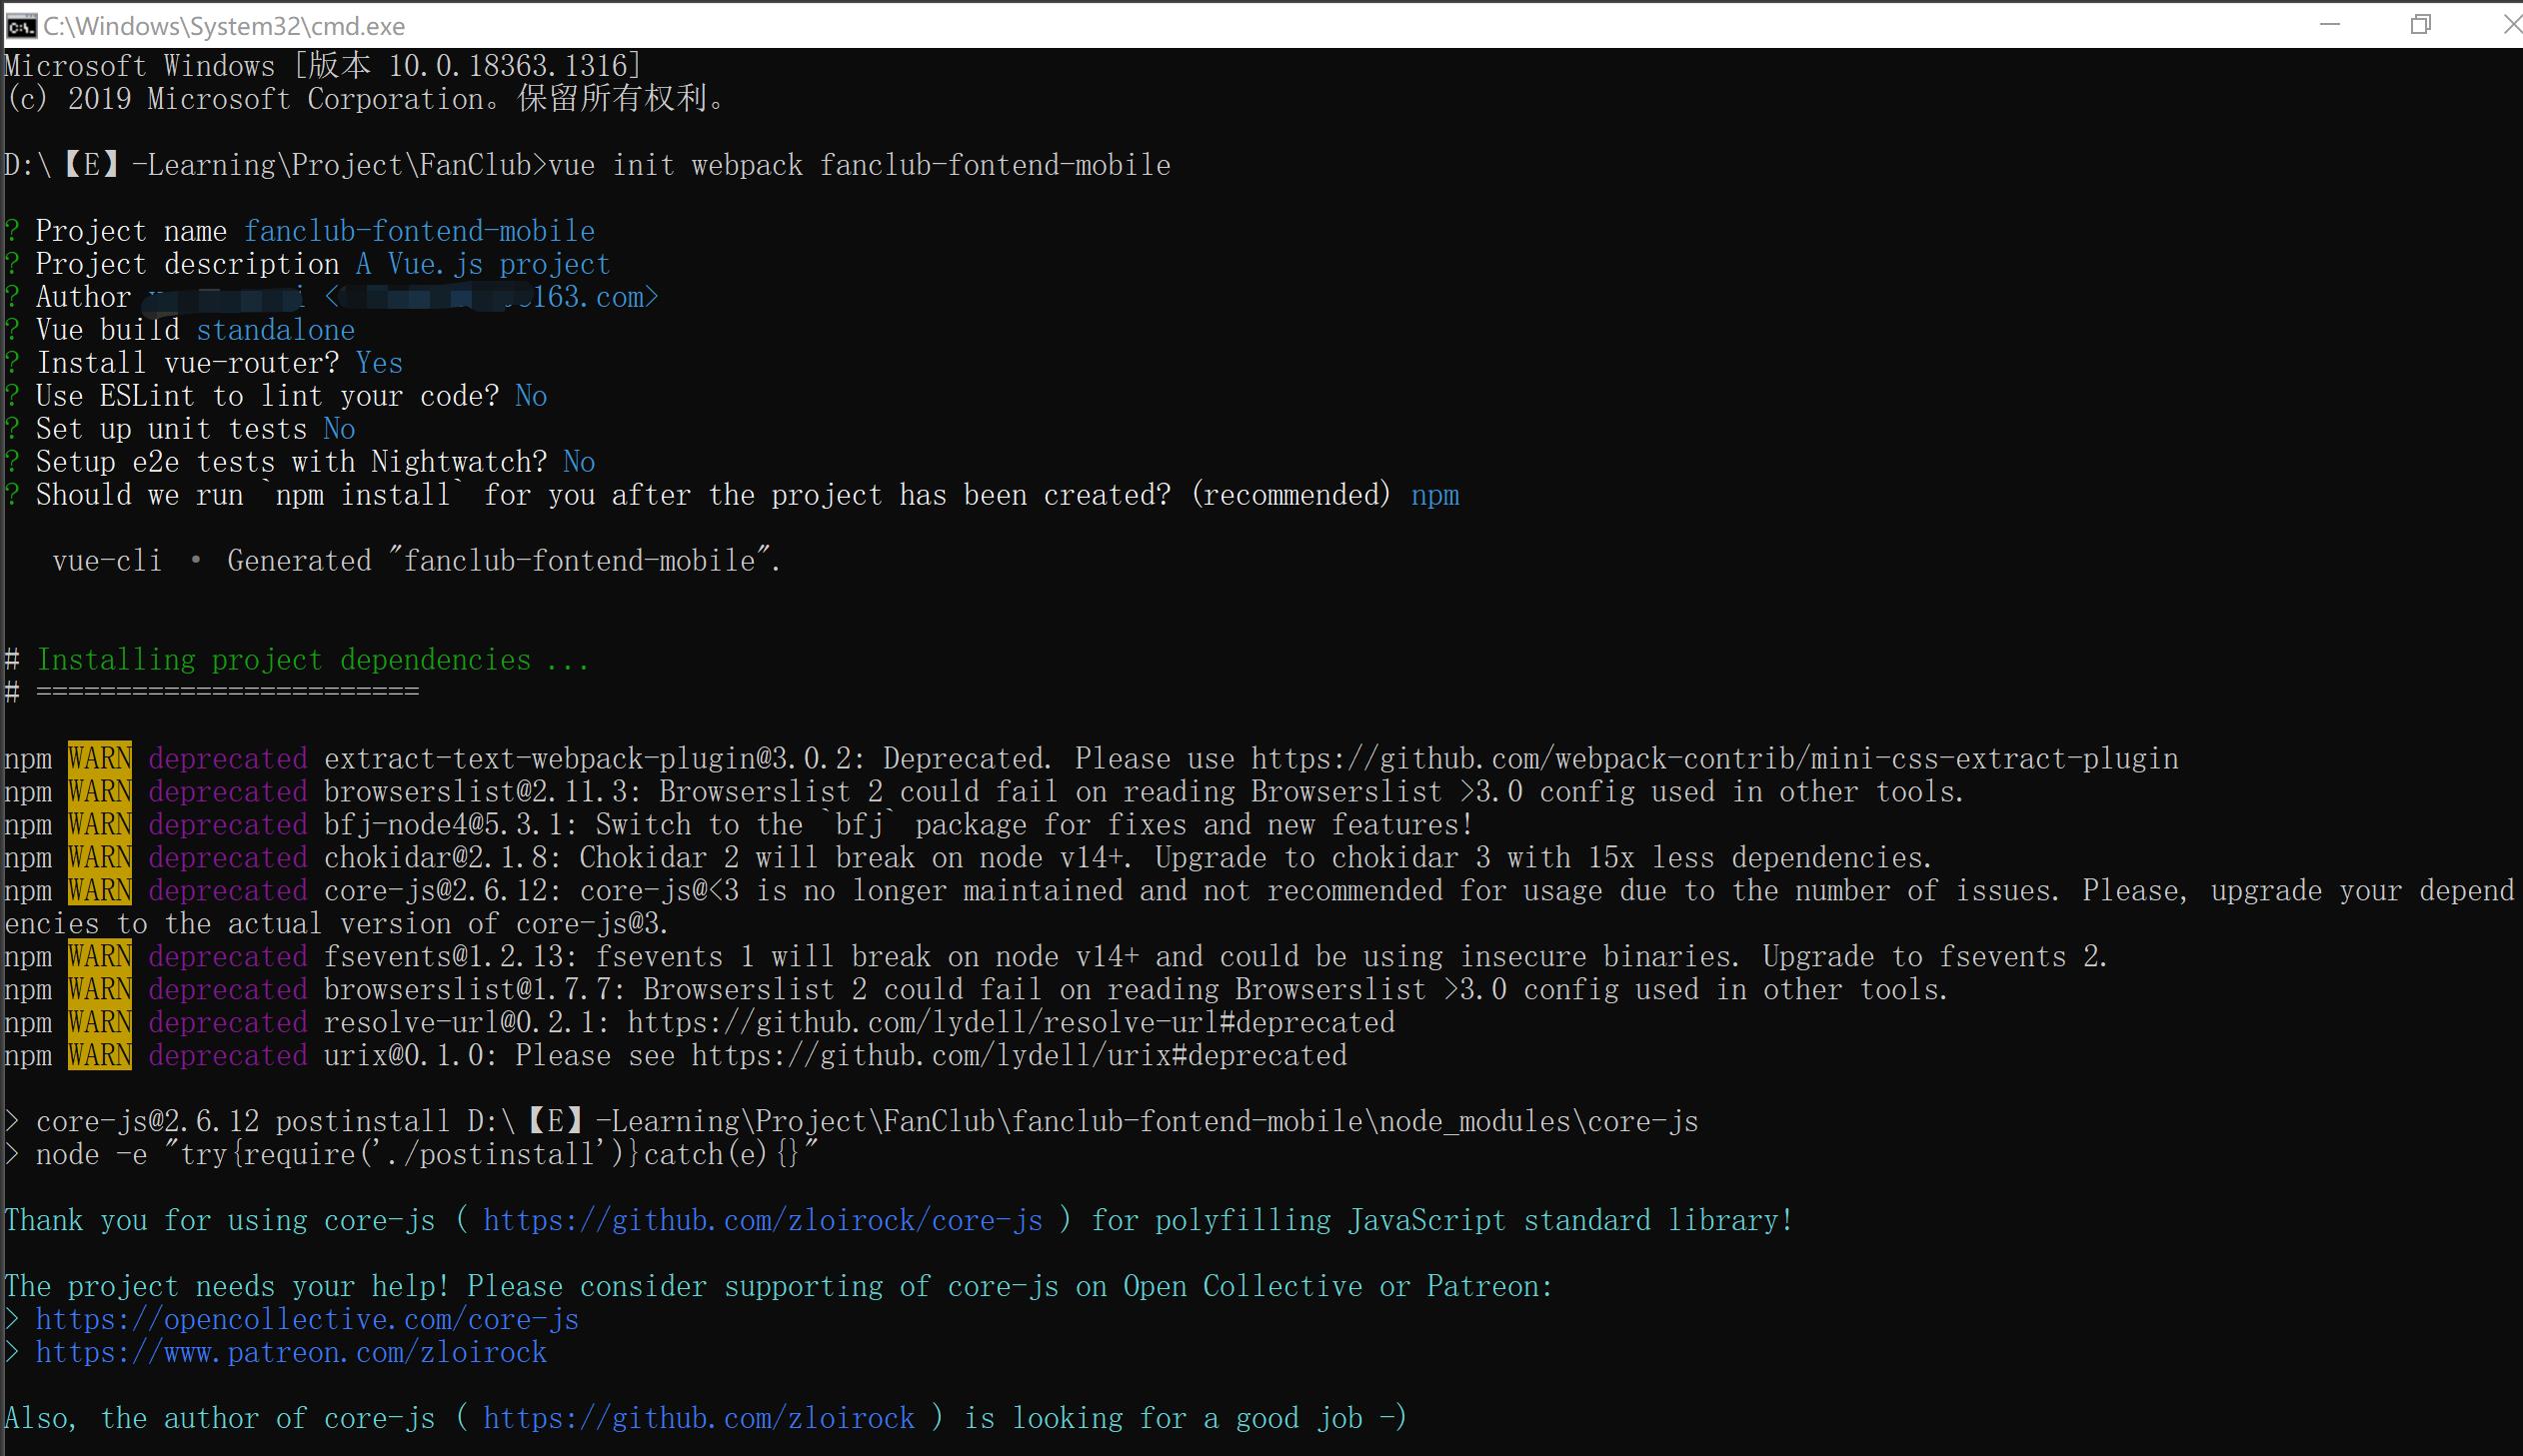2523x1456 pixels.
Task: Click 'No' answer for Set up unit tests
Action: point(339,429)
